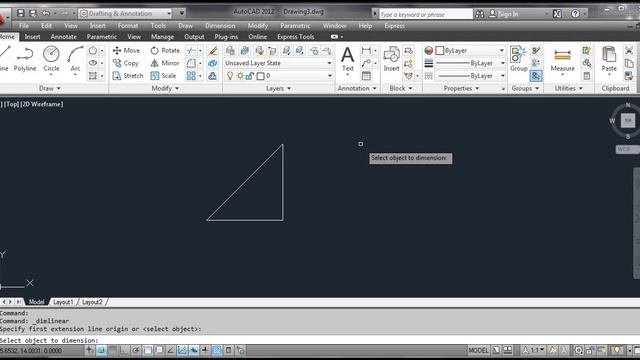Click the multiline Text tool
The height and width of the screenshot is (360, 640).
(347, 59)
